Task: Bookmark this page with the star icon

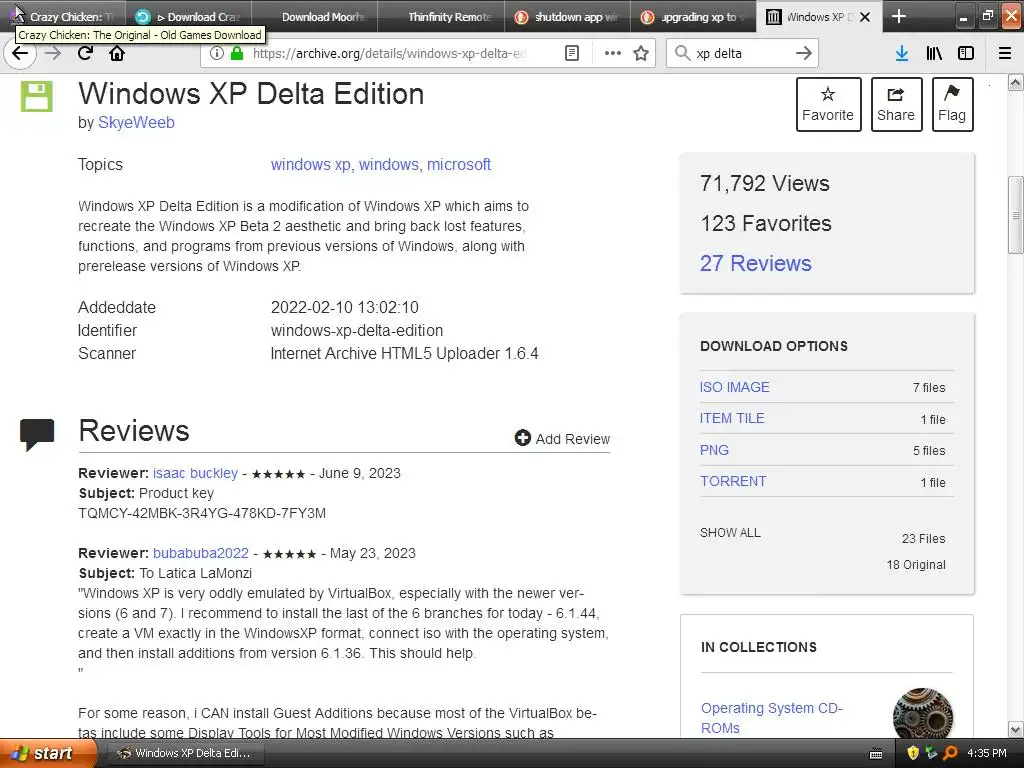Action: (641, 54)
